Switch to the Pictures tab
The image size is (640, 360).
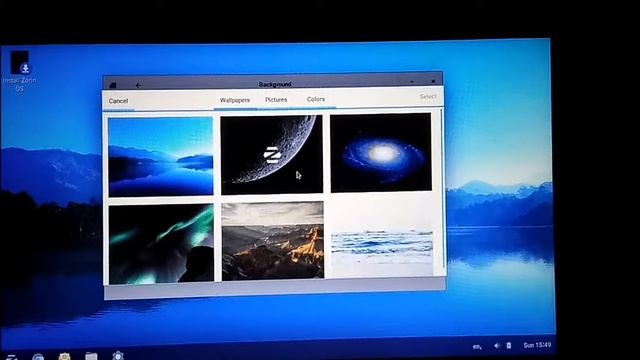tap(276, 100)
